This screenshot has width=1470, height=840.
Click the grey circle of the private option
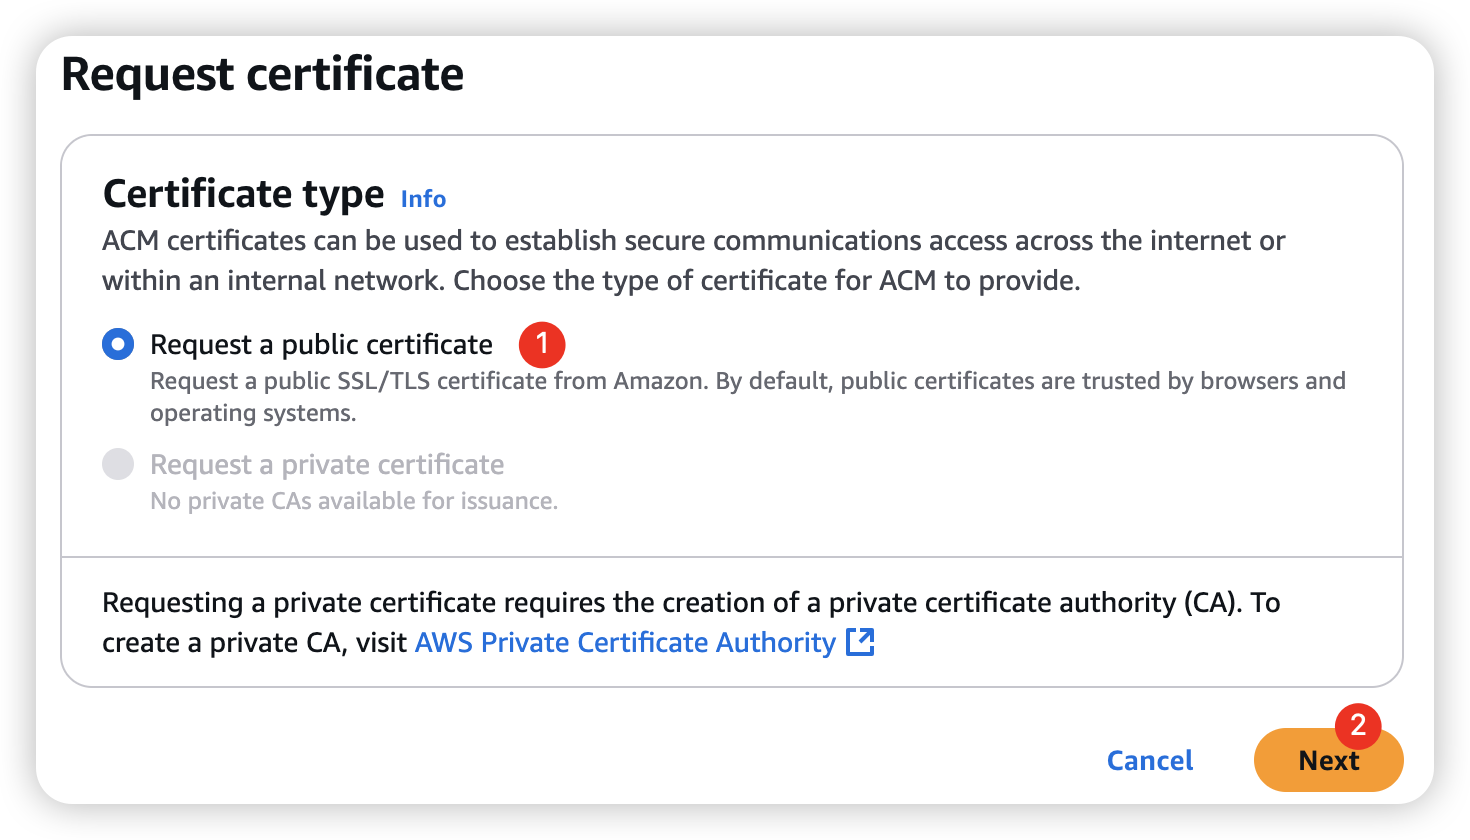(118, 464)
